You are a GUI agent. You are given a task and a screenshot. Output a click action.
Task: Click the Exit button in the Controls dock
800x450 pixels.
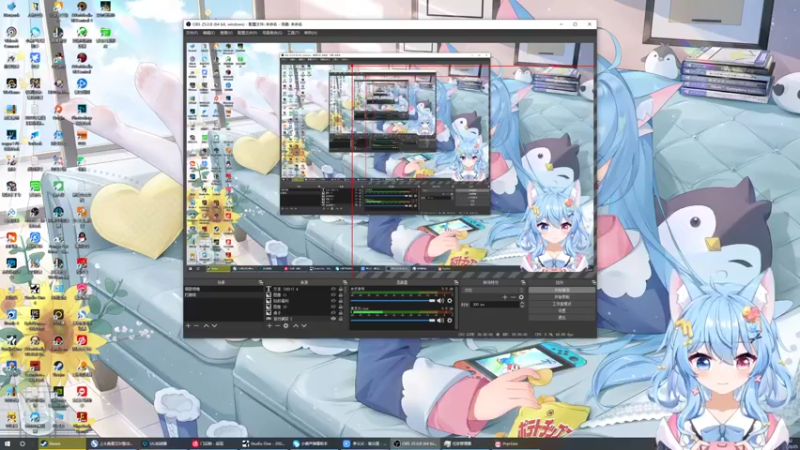(x=561, y=317)
